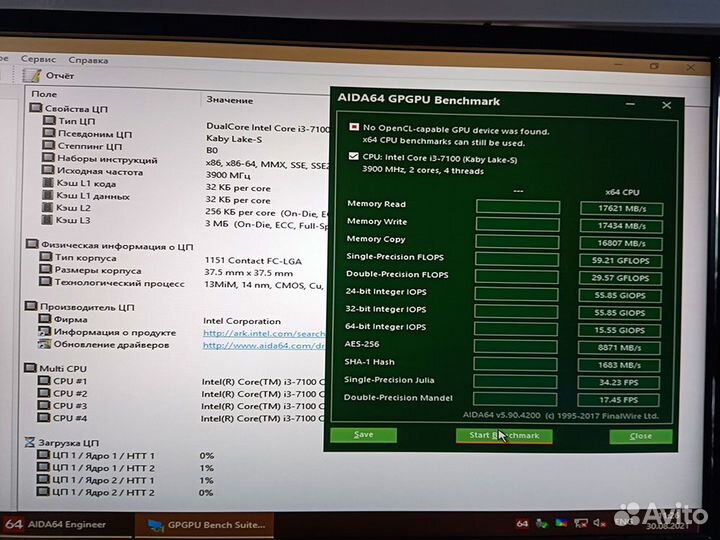Click the icon beside CPU #3
The height and width of the screenshot is (540, 720).
coord(43,405)
